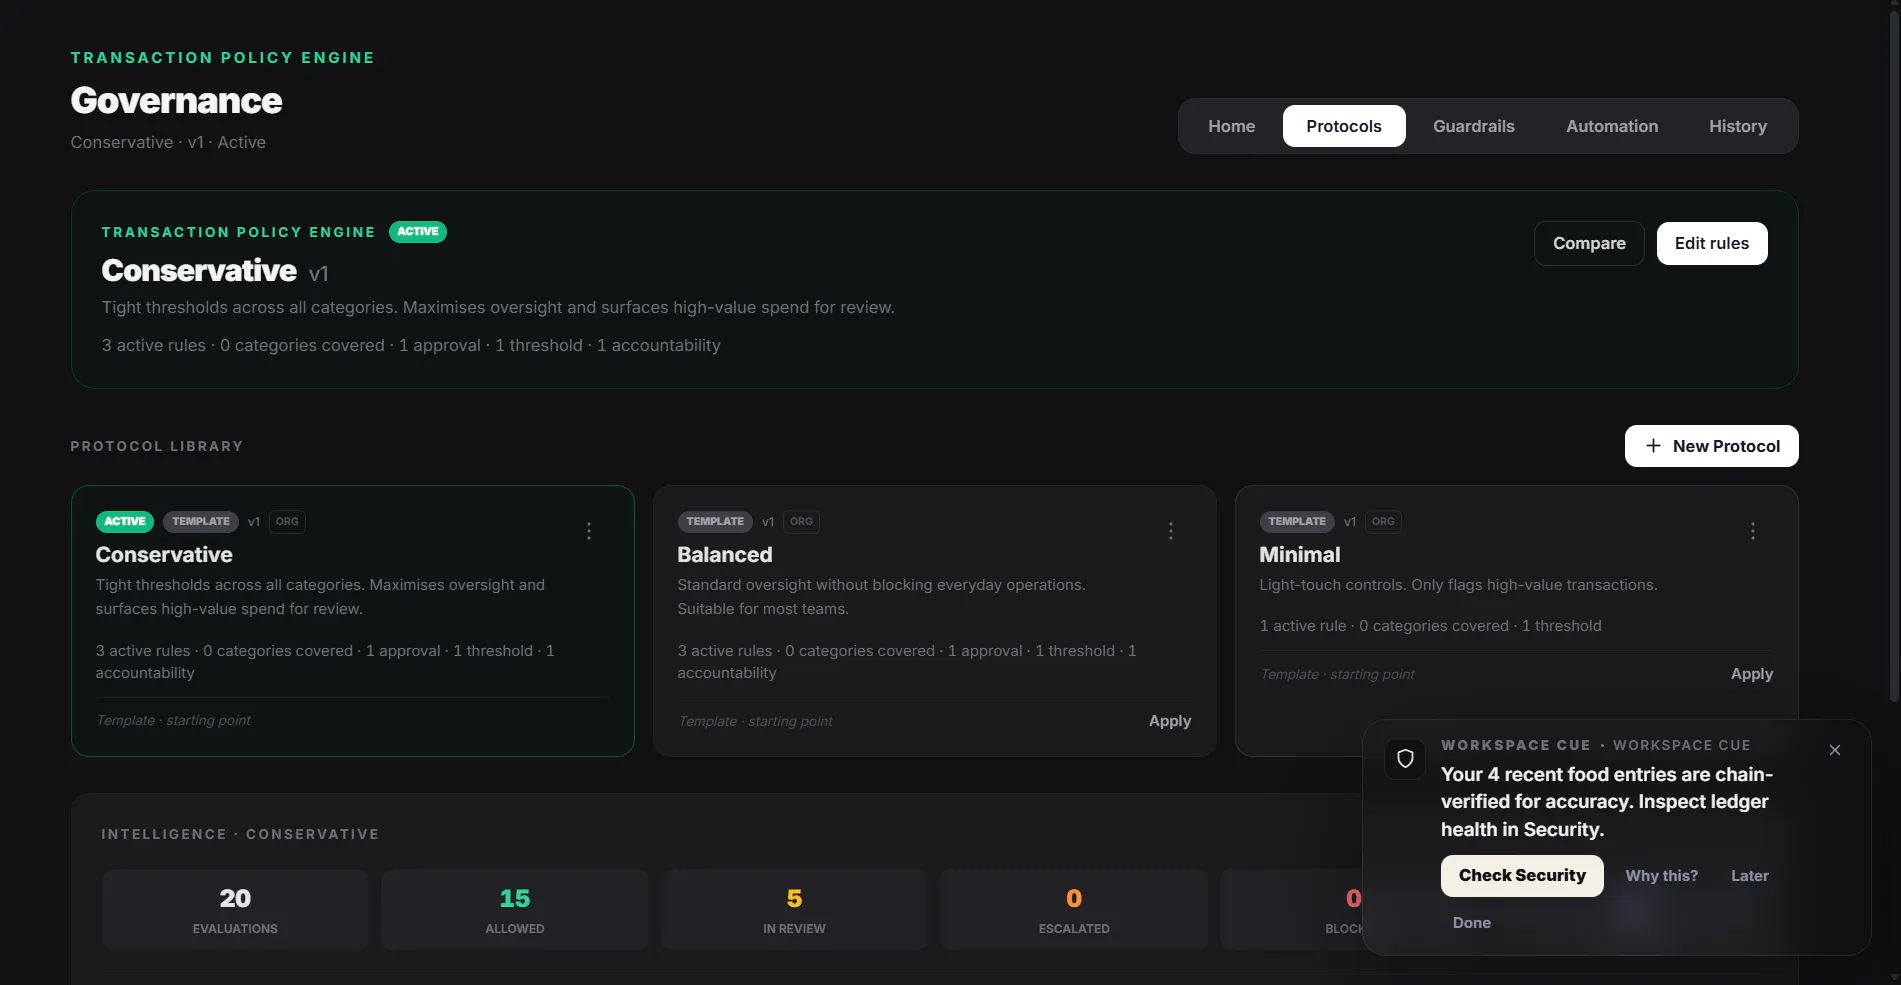Image resolution: width=1901 pixels, height=985 pixels.
Task: Click the plus icon in New Protocol
Action: (x=1653, y=446)
